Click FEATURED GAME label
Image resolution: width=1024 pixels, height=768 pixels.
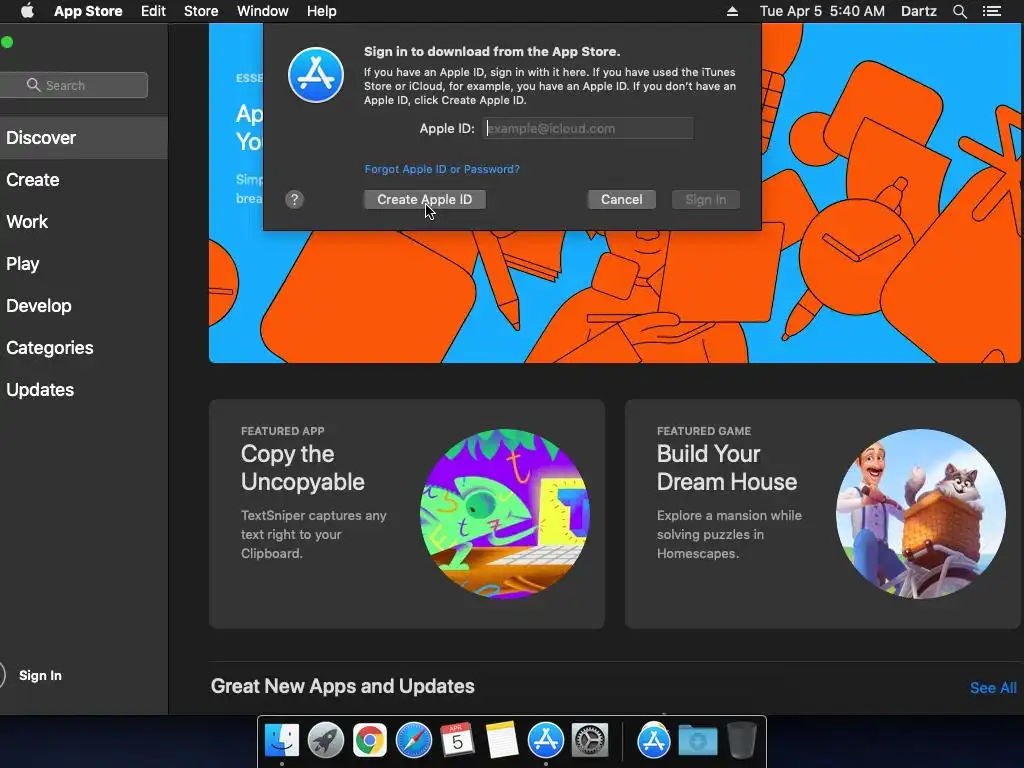(703, 431)
